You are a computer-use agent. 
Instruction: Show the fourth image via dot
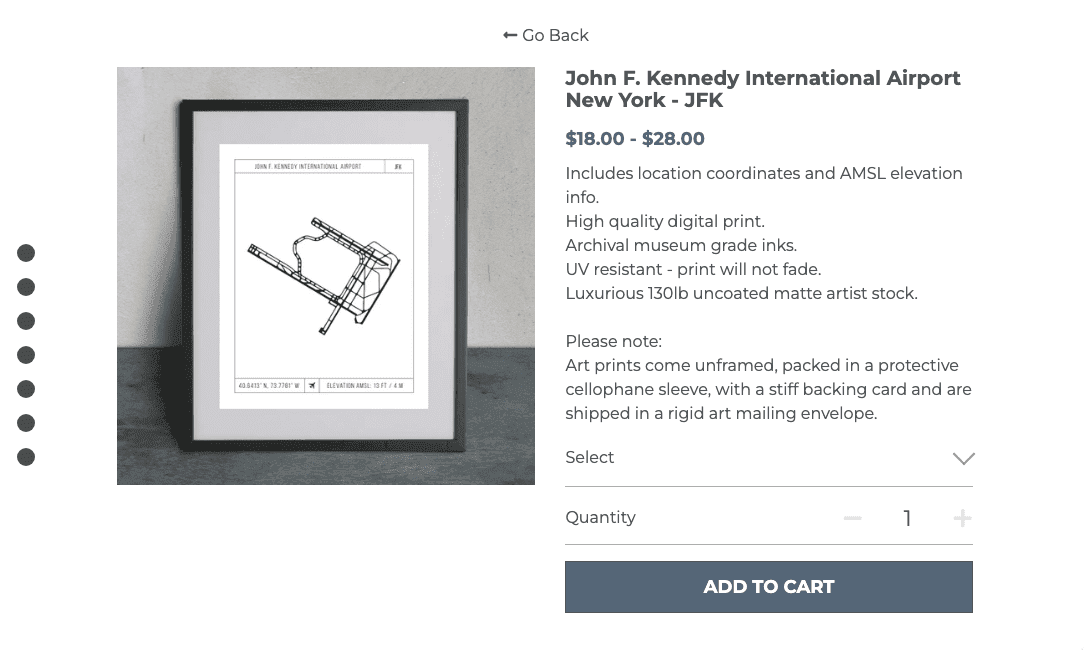(x=26, y=355)
